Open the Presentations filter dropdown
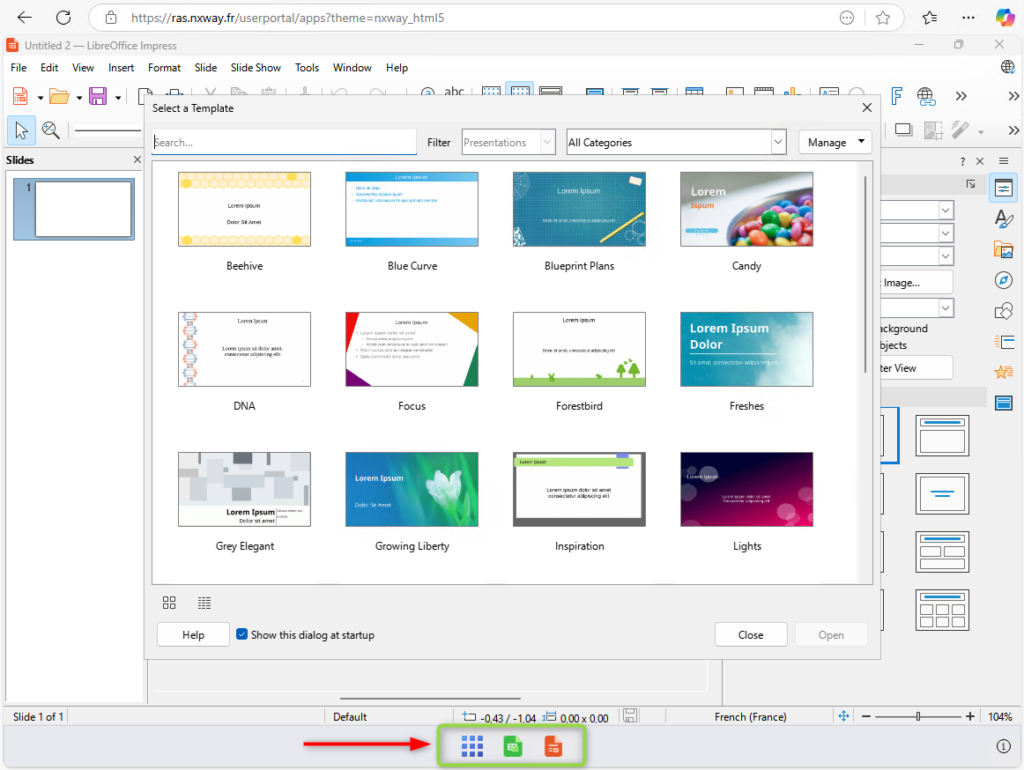Screen dimensions: 1024x770 pyautogui.click(x=508, y=142)
